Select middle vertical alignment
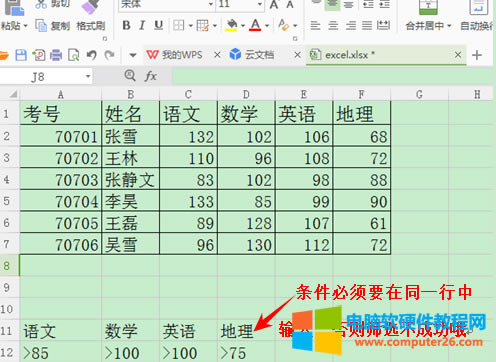 tap(332, 5)
